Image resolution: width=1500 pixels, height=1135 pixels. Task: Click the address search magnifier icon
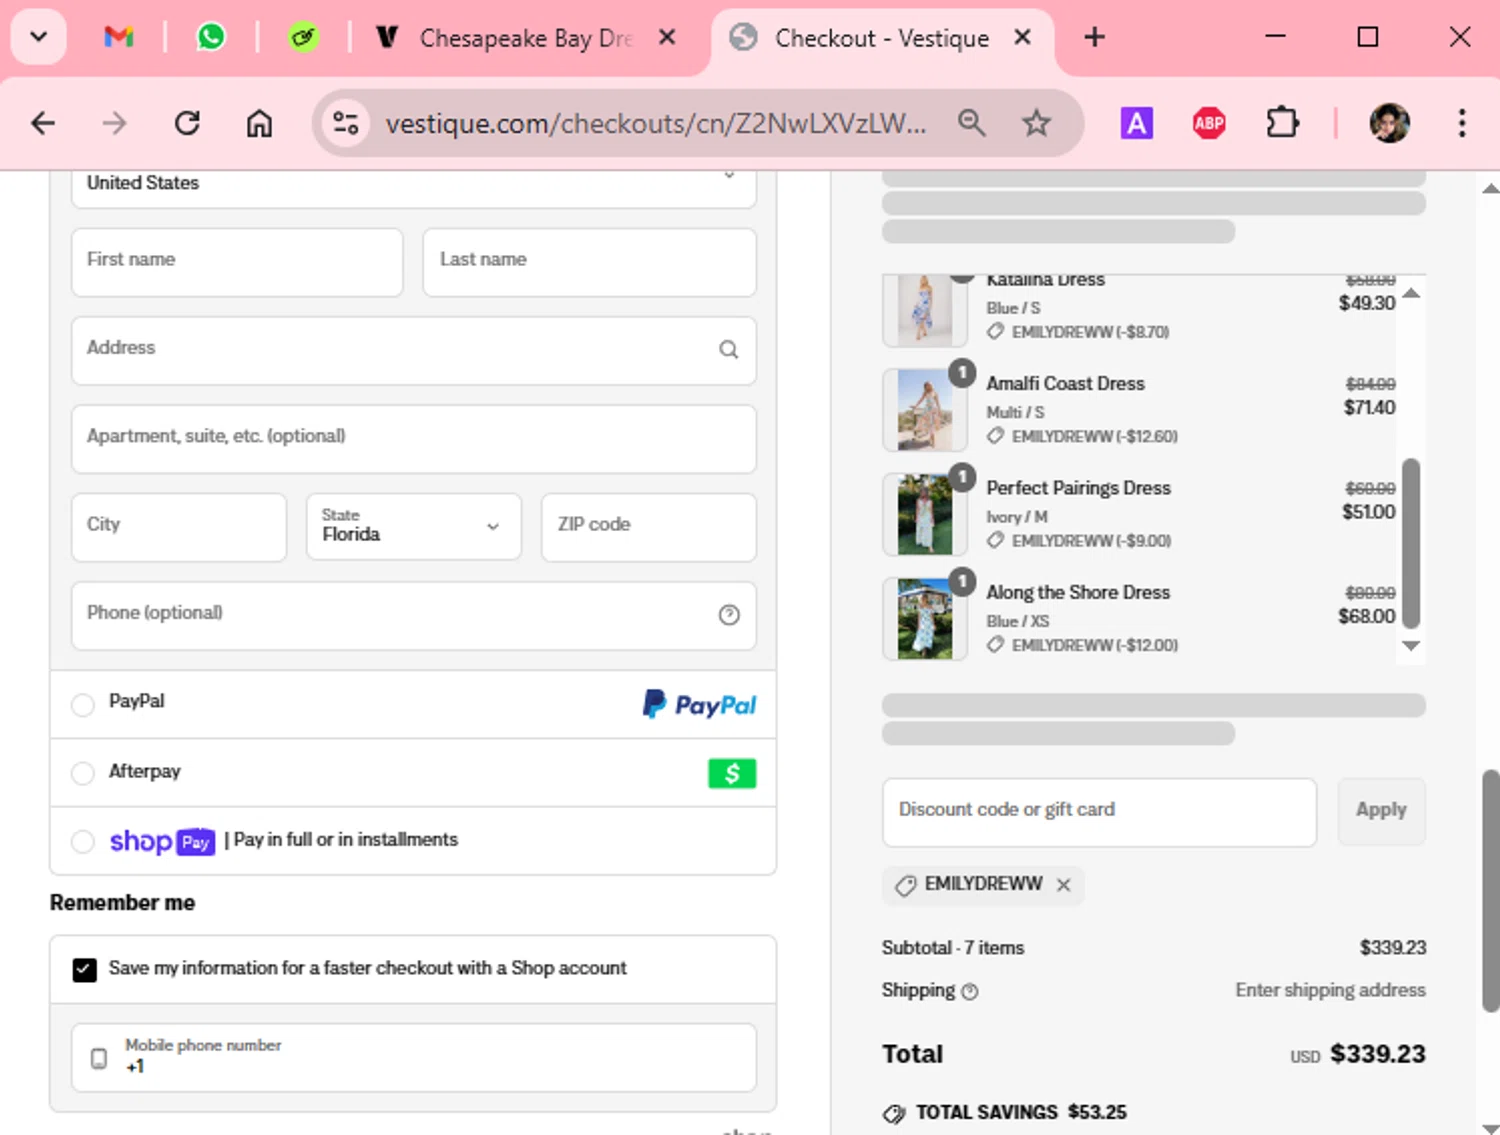[x=729, y=350]
